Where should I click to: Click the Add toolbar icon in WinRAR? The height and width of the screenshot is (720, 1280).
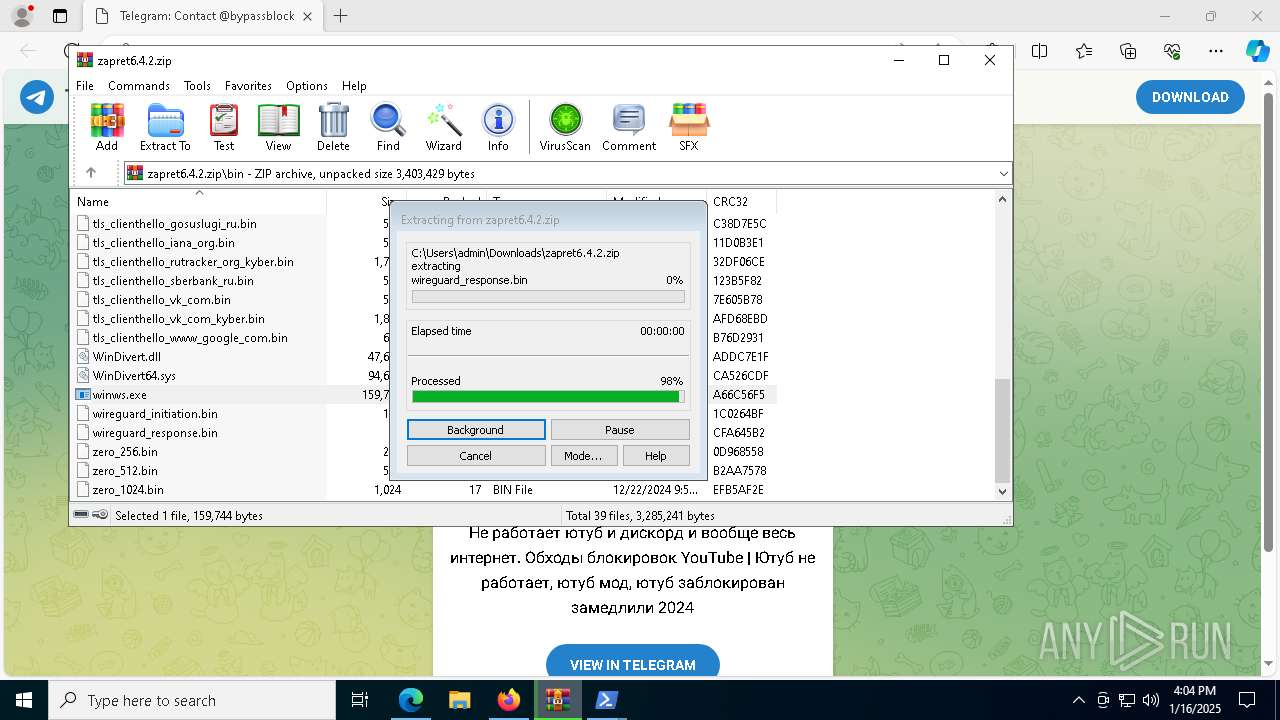pyautogui.click(x=107, y=127)
